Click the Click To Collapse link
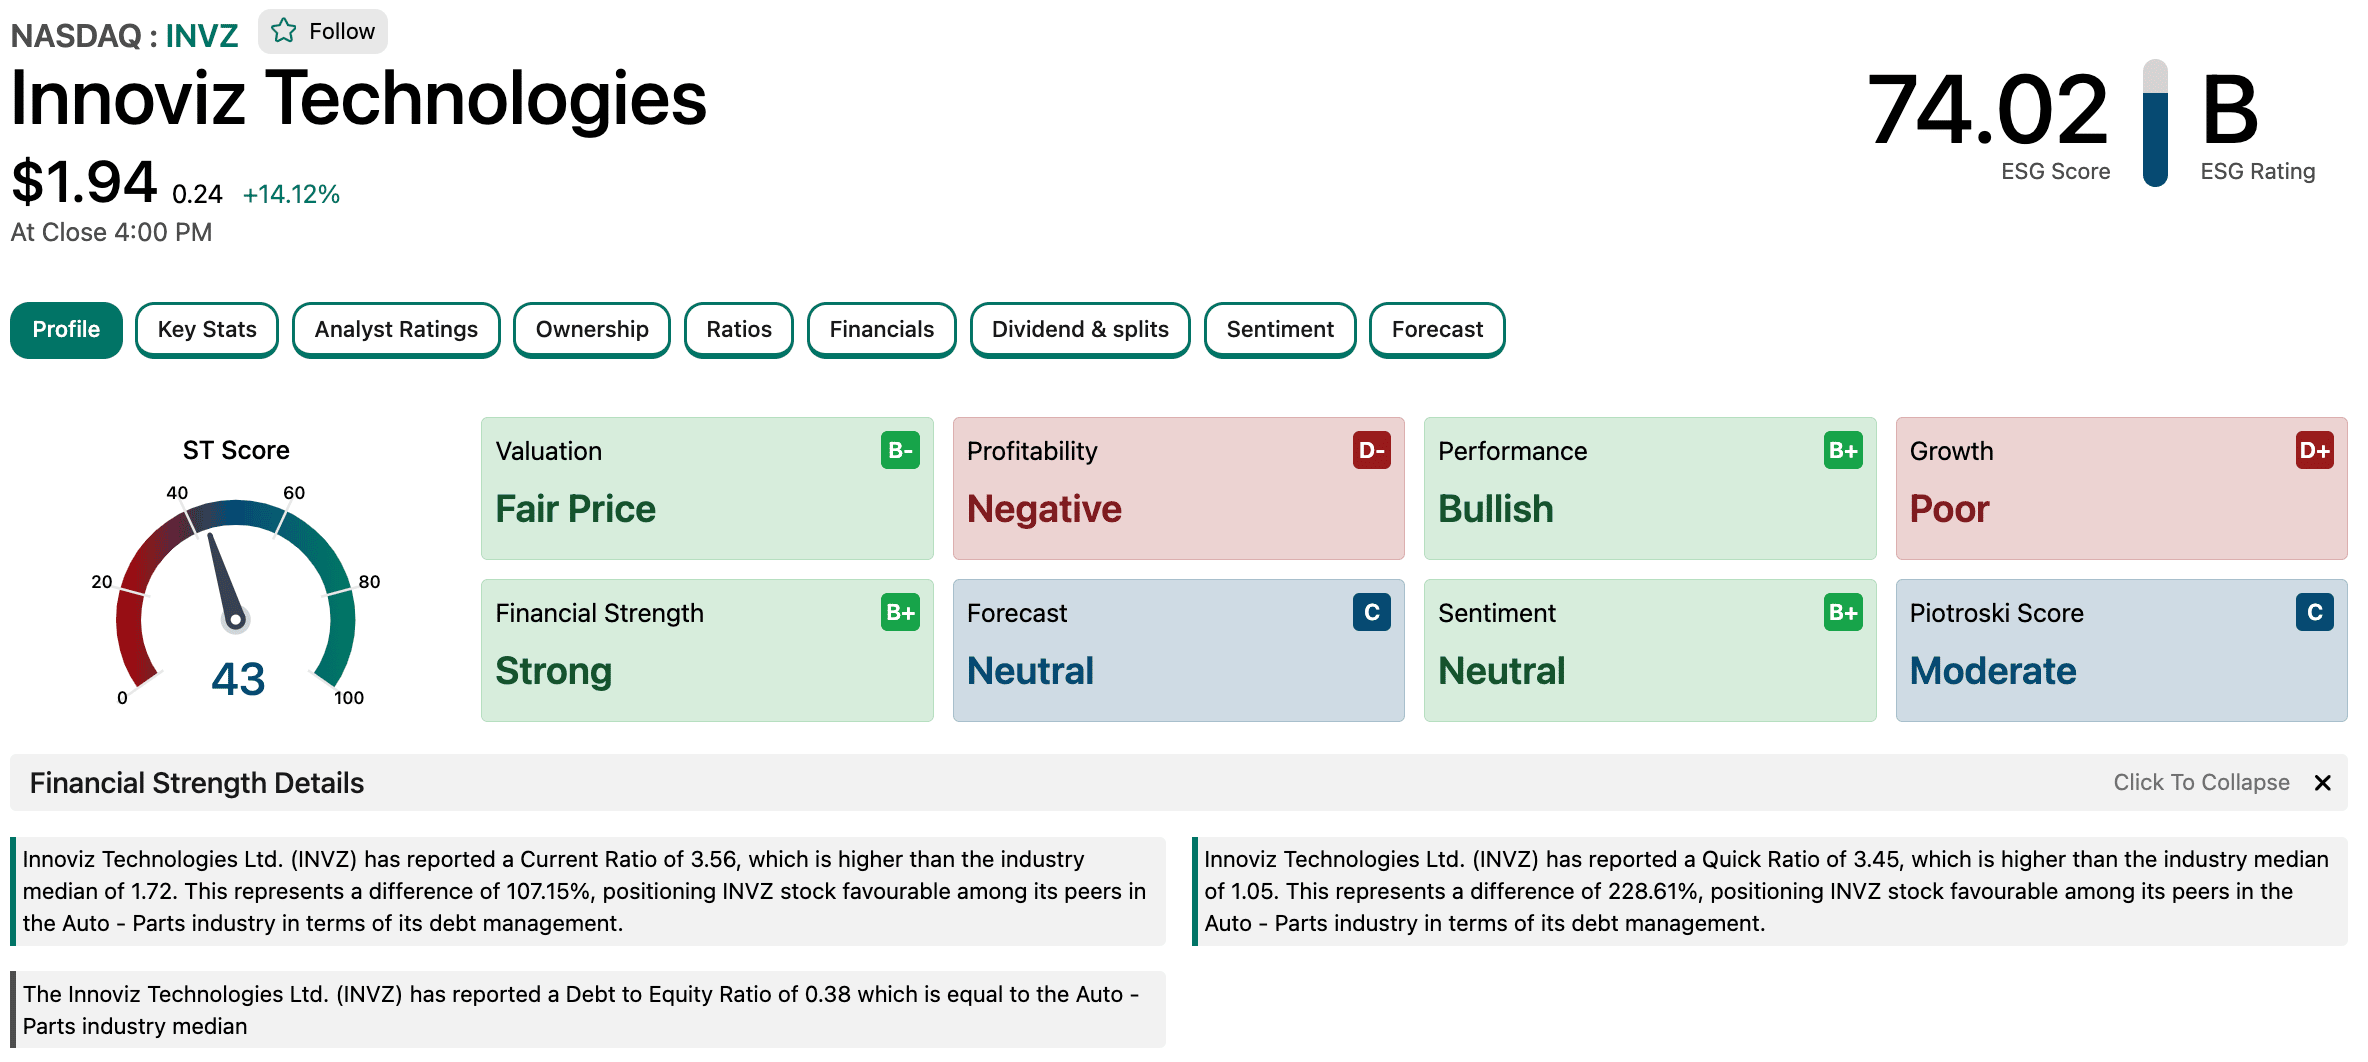This screenshot has height=1062, width=2368. pyautogui.click(x=2201, y=783)
